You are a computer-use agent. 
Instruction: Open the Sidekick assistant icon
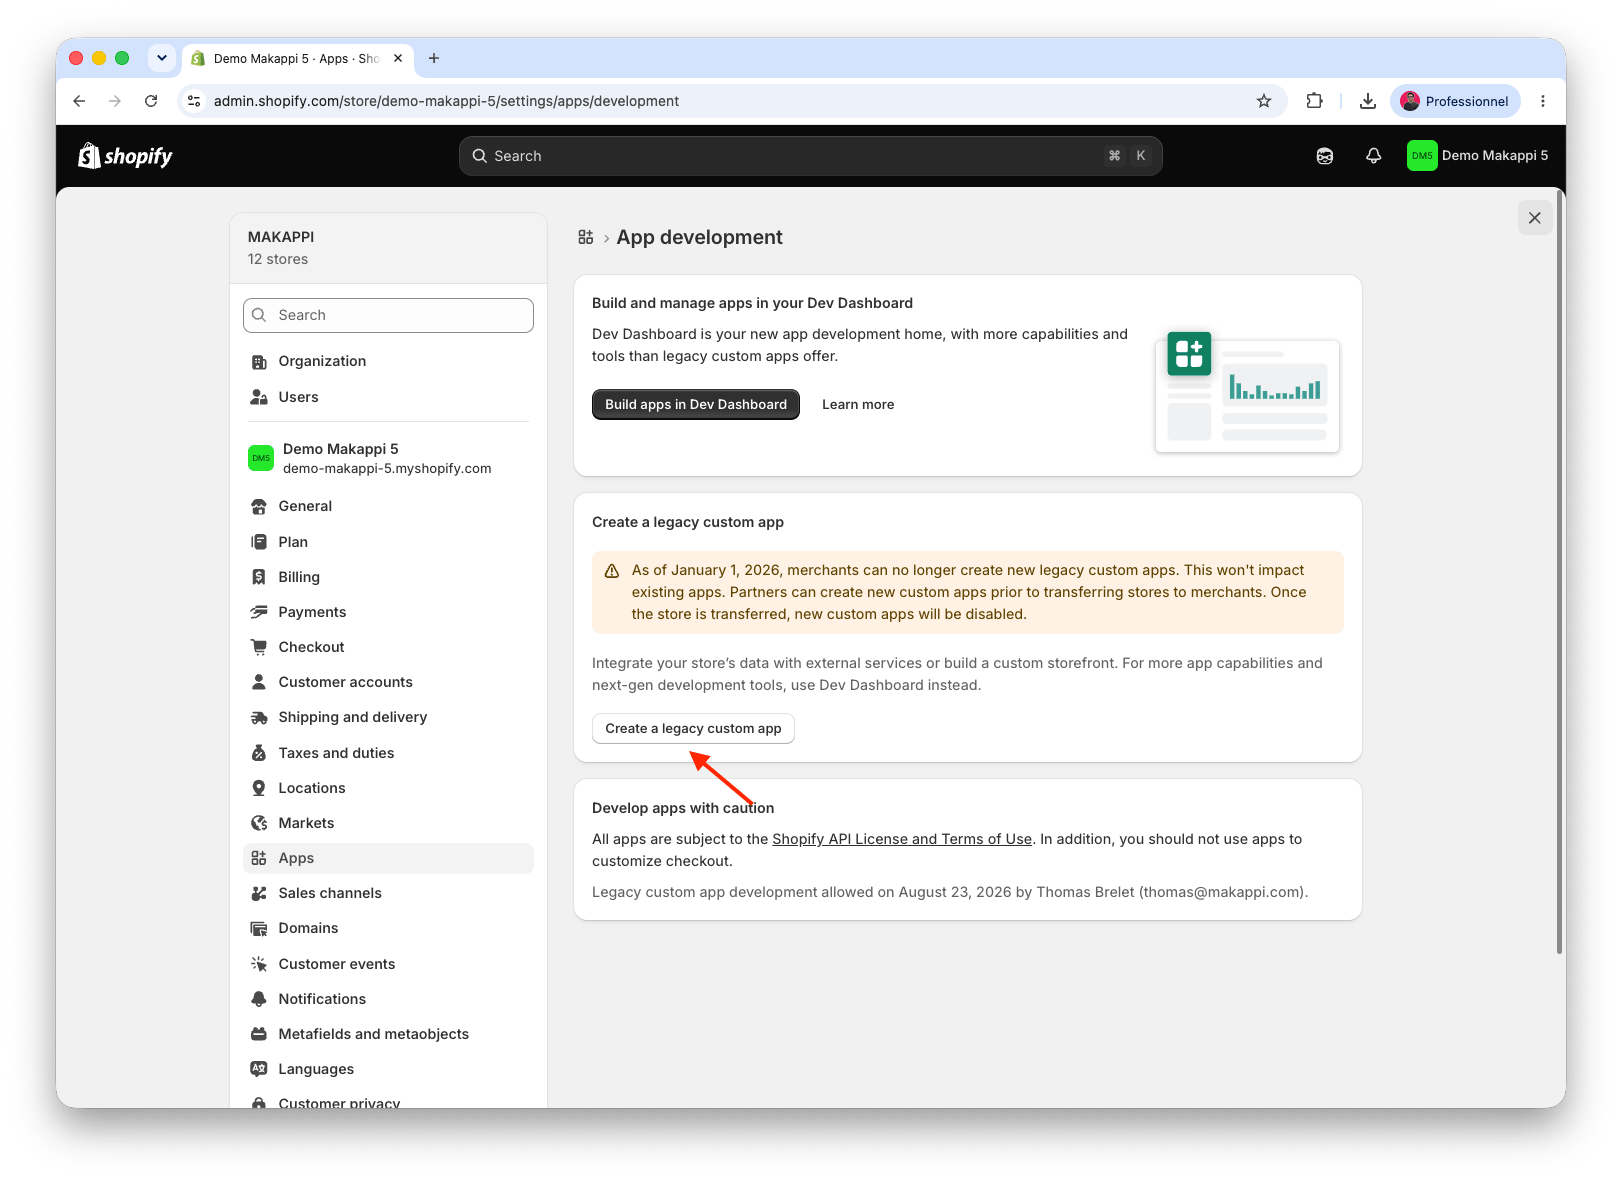(1325, 156)
